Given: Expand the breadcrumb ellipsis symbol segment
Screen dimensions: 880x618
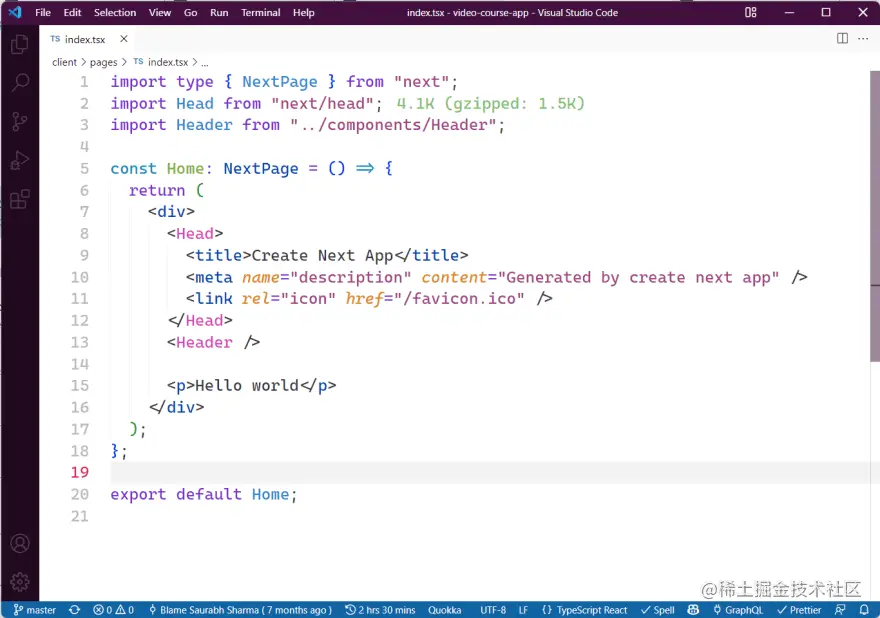Looking at the screenshot, I should [205, 62].
